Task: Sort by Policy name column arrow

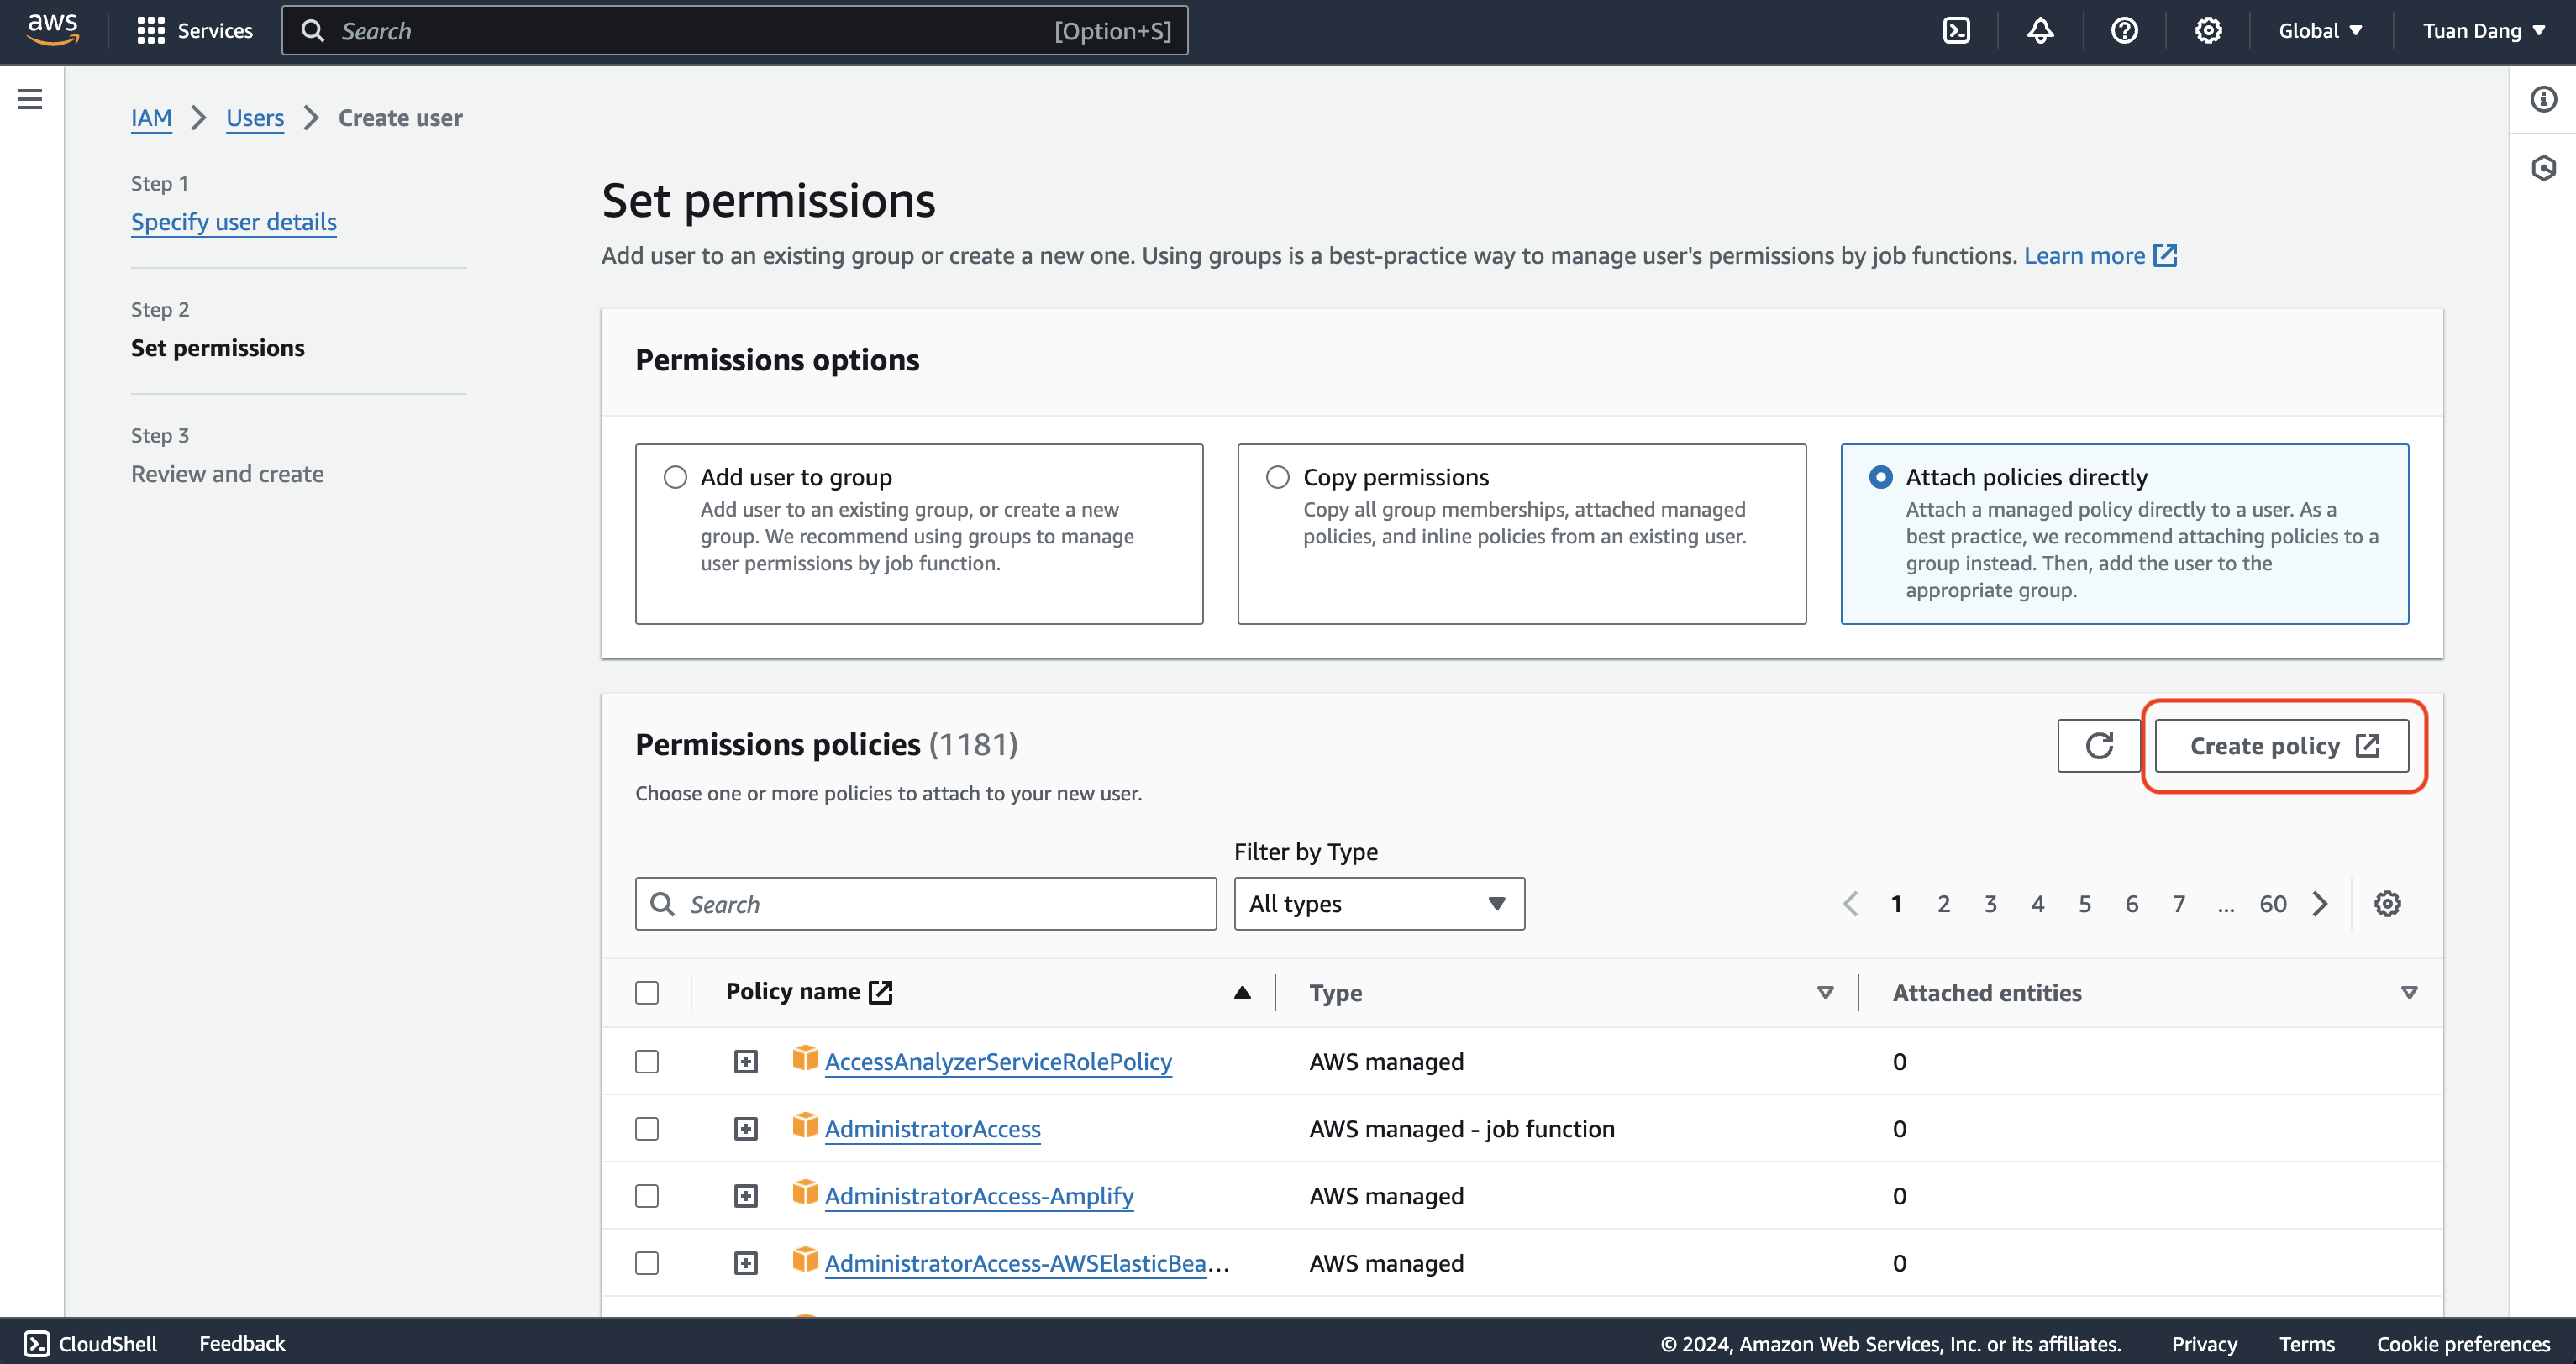Action: pyautogui.click(x=1242, y=993)
